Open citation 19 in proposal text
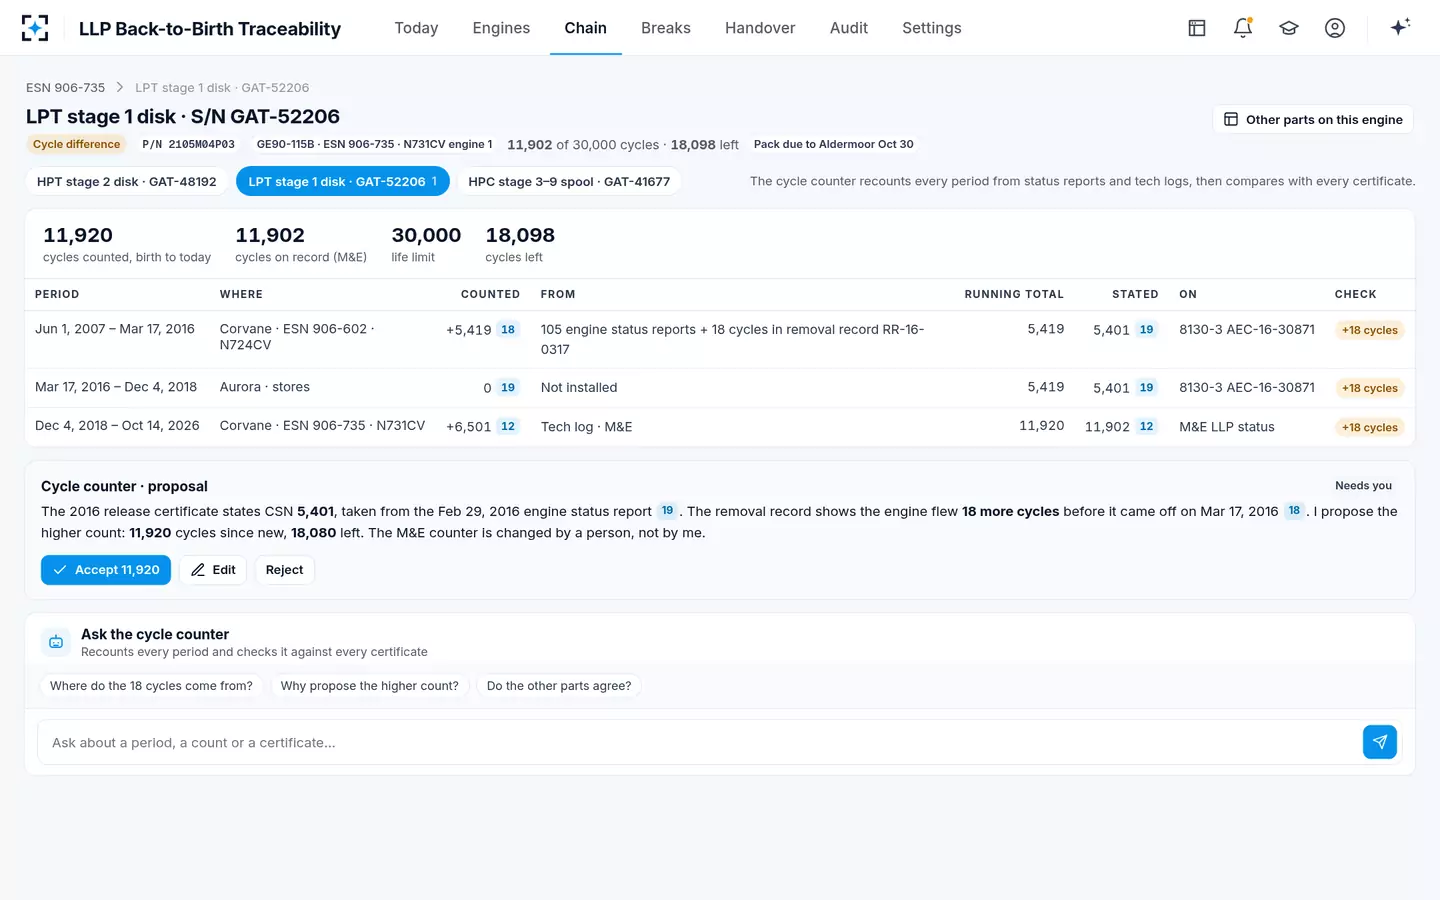Viewport: 1440px width, 900px height. pyautogui.click(x=667, y=511)
